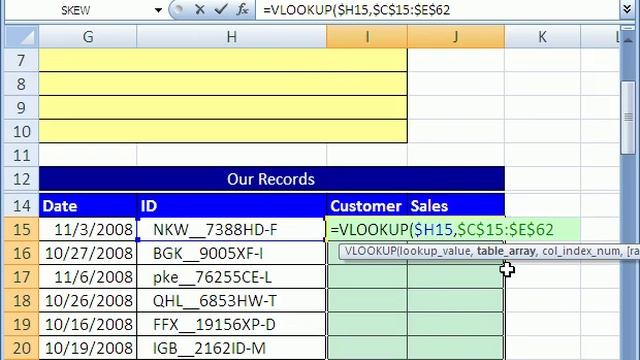Expand the formula bar with double chevron

(x=627, y=9)
